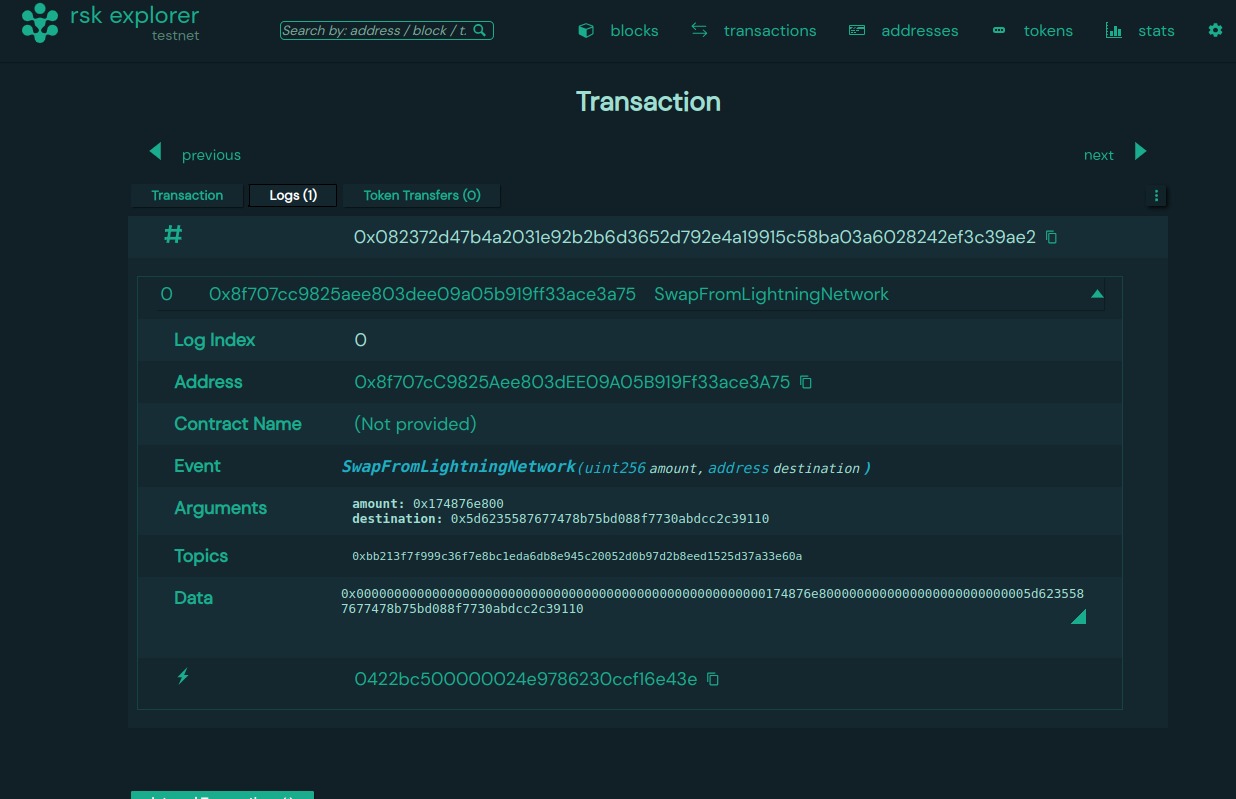Open the Token Transfers (0) tab
The height and width of the screenshot is (799, 1236).
pyautogui.click(x=422, y=195)
